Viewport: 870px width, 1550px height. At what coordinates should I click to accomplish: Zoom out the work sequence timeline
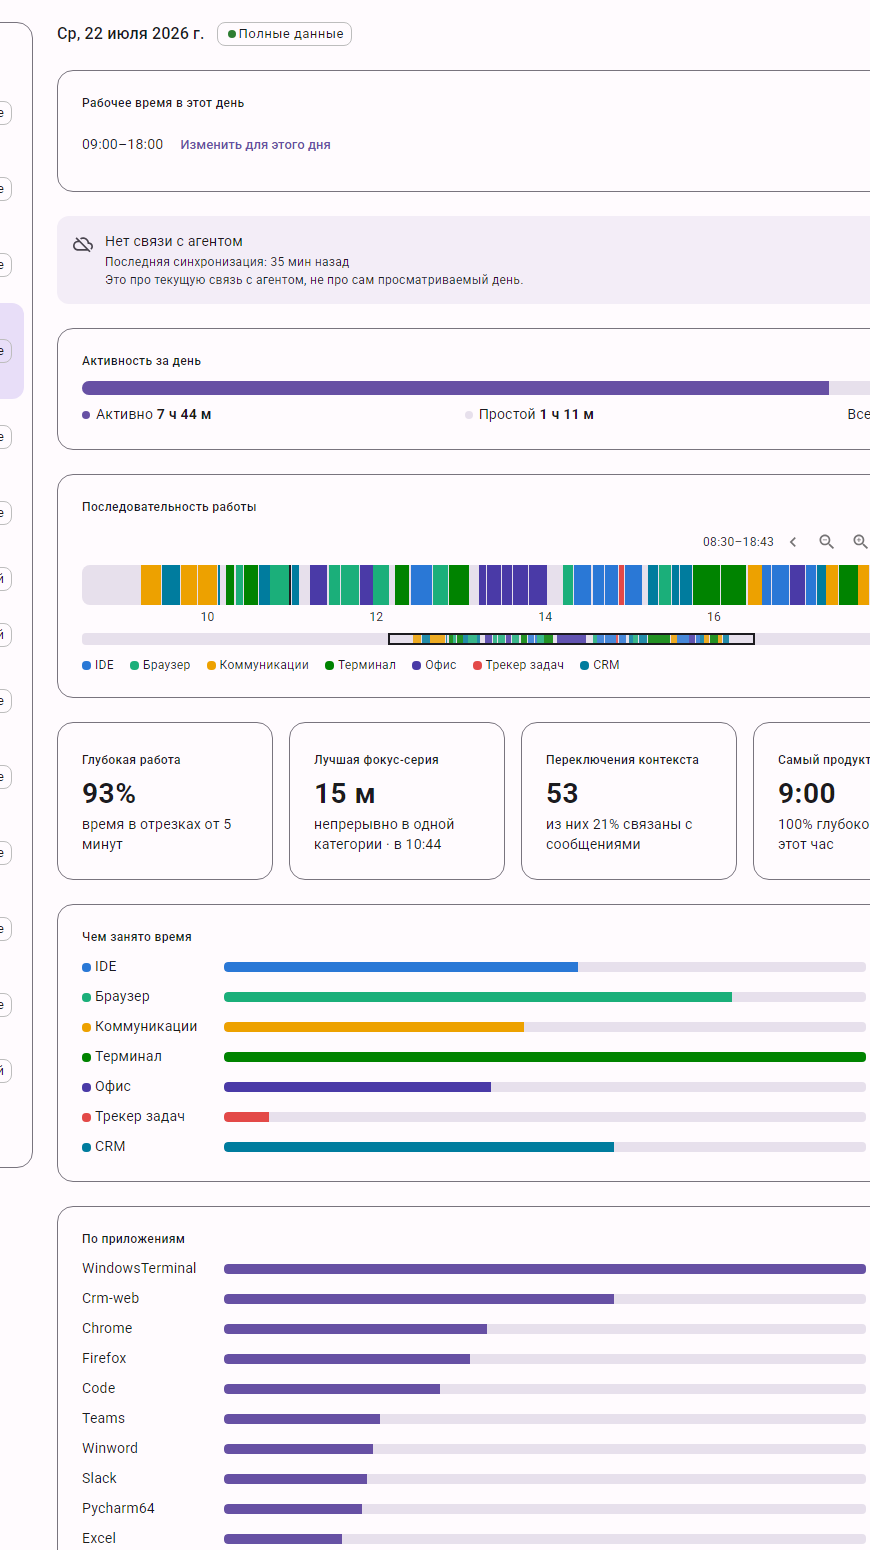click(826, 541)
